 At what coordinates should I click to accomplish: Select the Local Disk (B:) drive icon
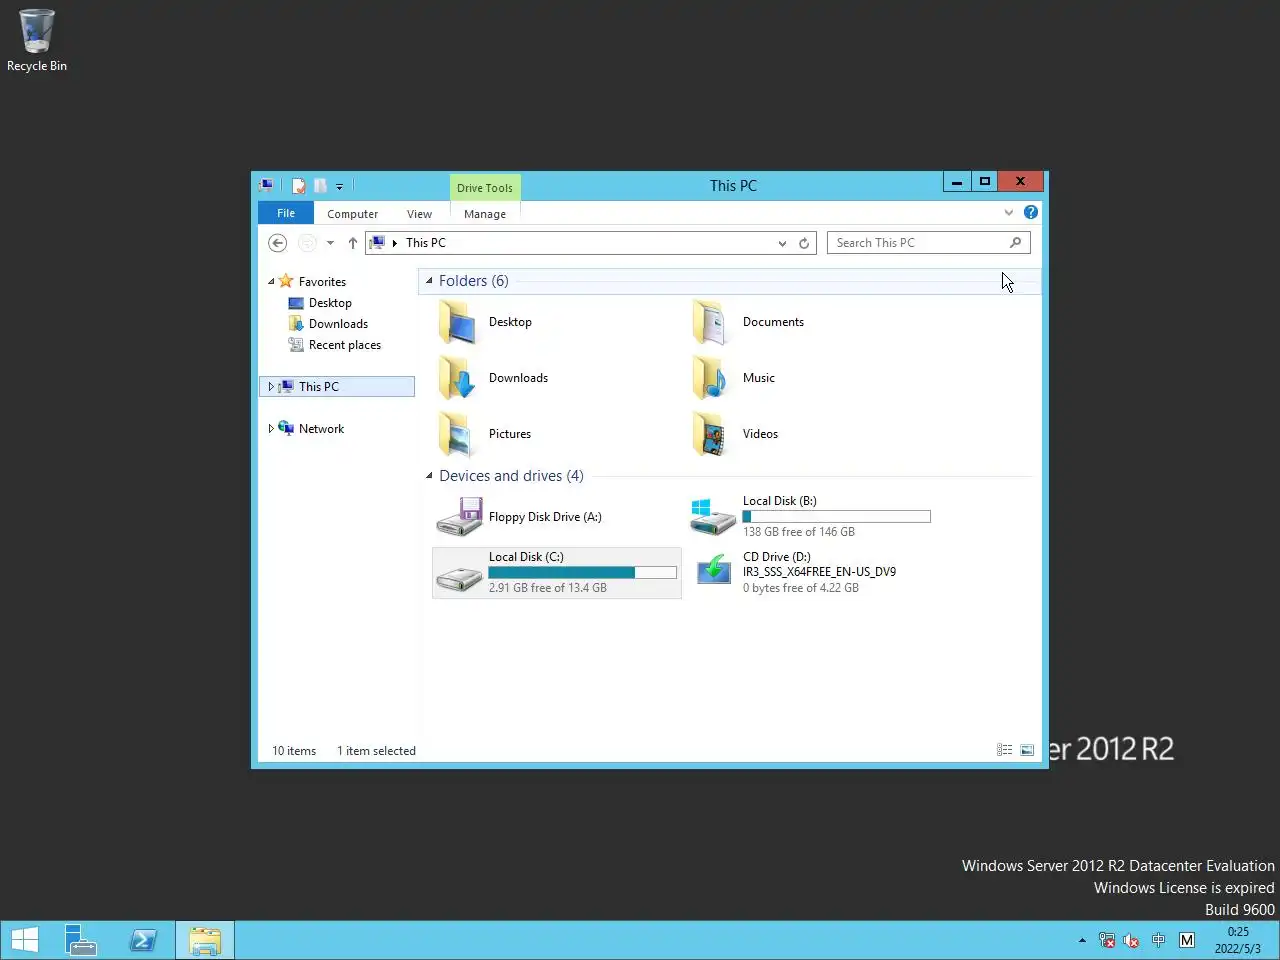pos(713,517)
